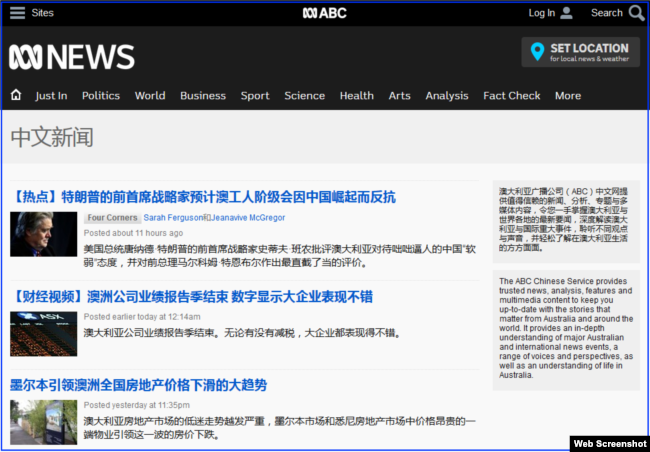Open the Health section
Viewport: 650px width, 452px height.
(357, 96)
